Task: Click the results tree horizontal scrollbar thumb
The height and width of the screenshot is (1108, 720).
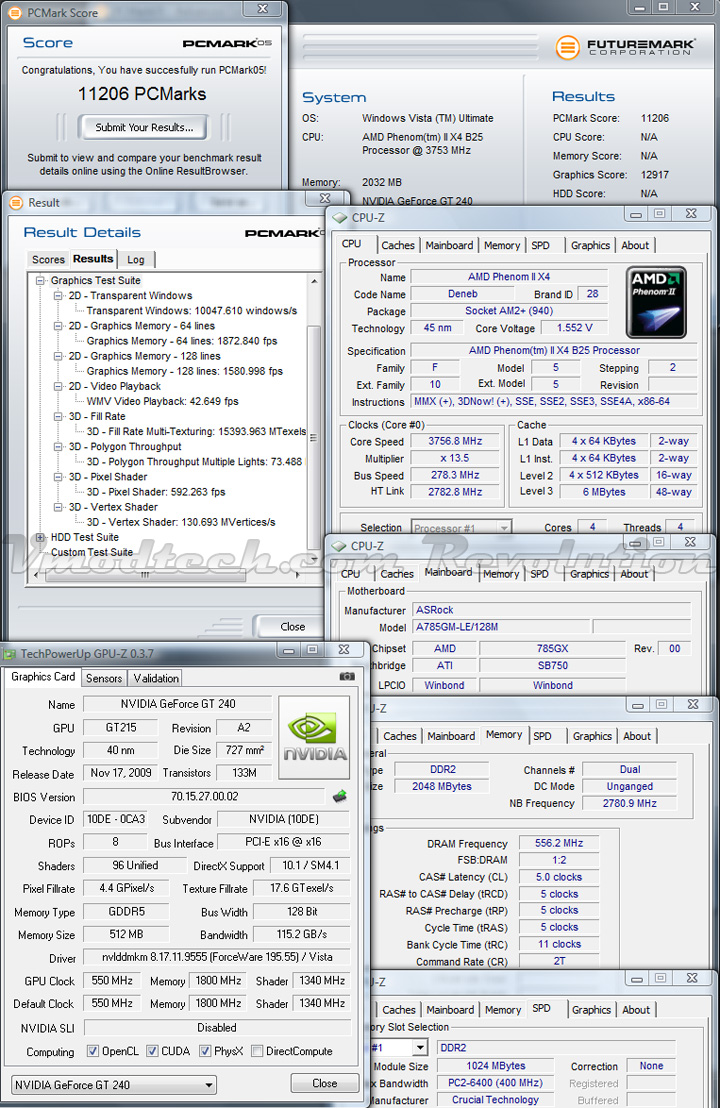Action: [x=146, y=574]
